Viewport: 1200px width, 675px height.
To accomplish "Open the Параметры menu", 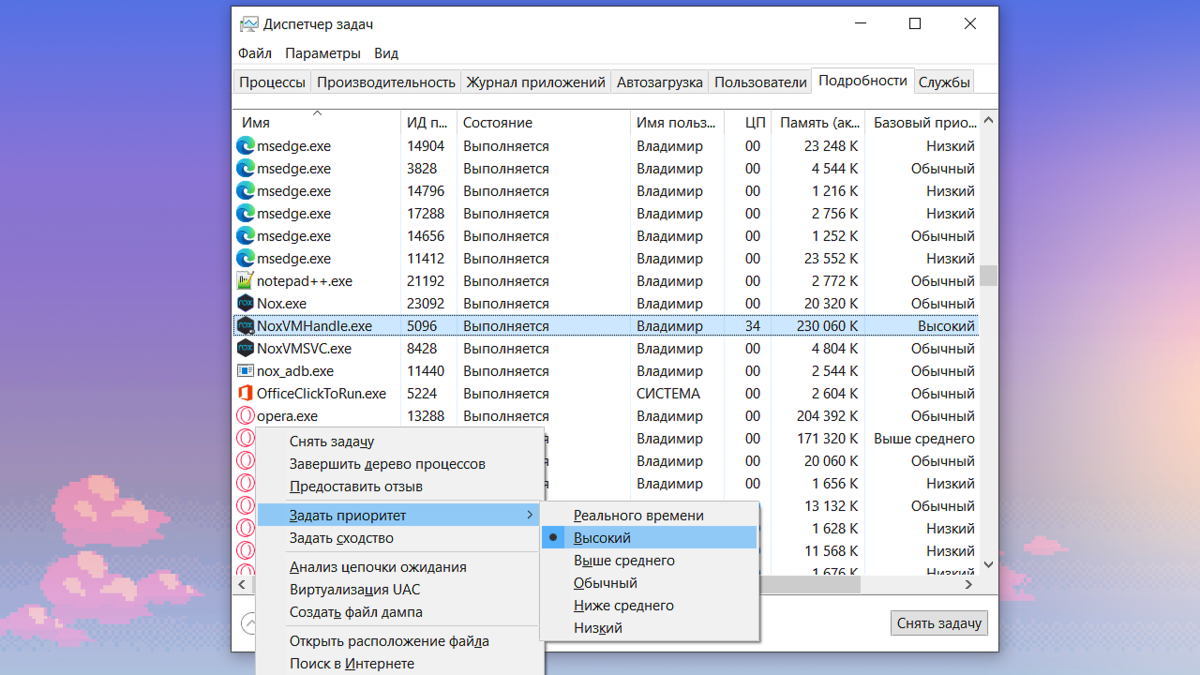I will tap(322, 53).
